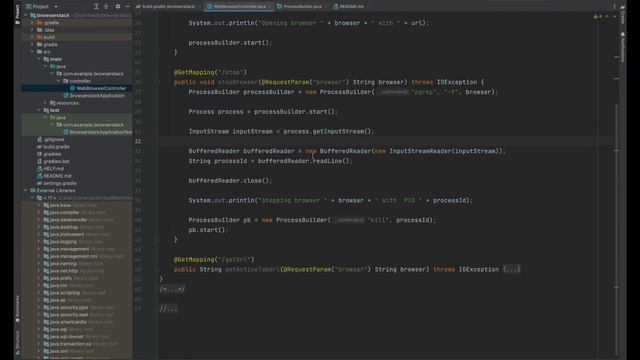This screenshot has height=360, width=640.
Task: Expand the folded getActiveTabUrl method body
Action: (511, 269)
